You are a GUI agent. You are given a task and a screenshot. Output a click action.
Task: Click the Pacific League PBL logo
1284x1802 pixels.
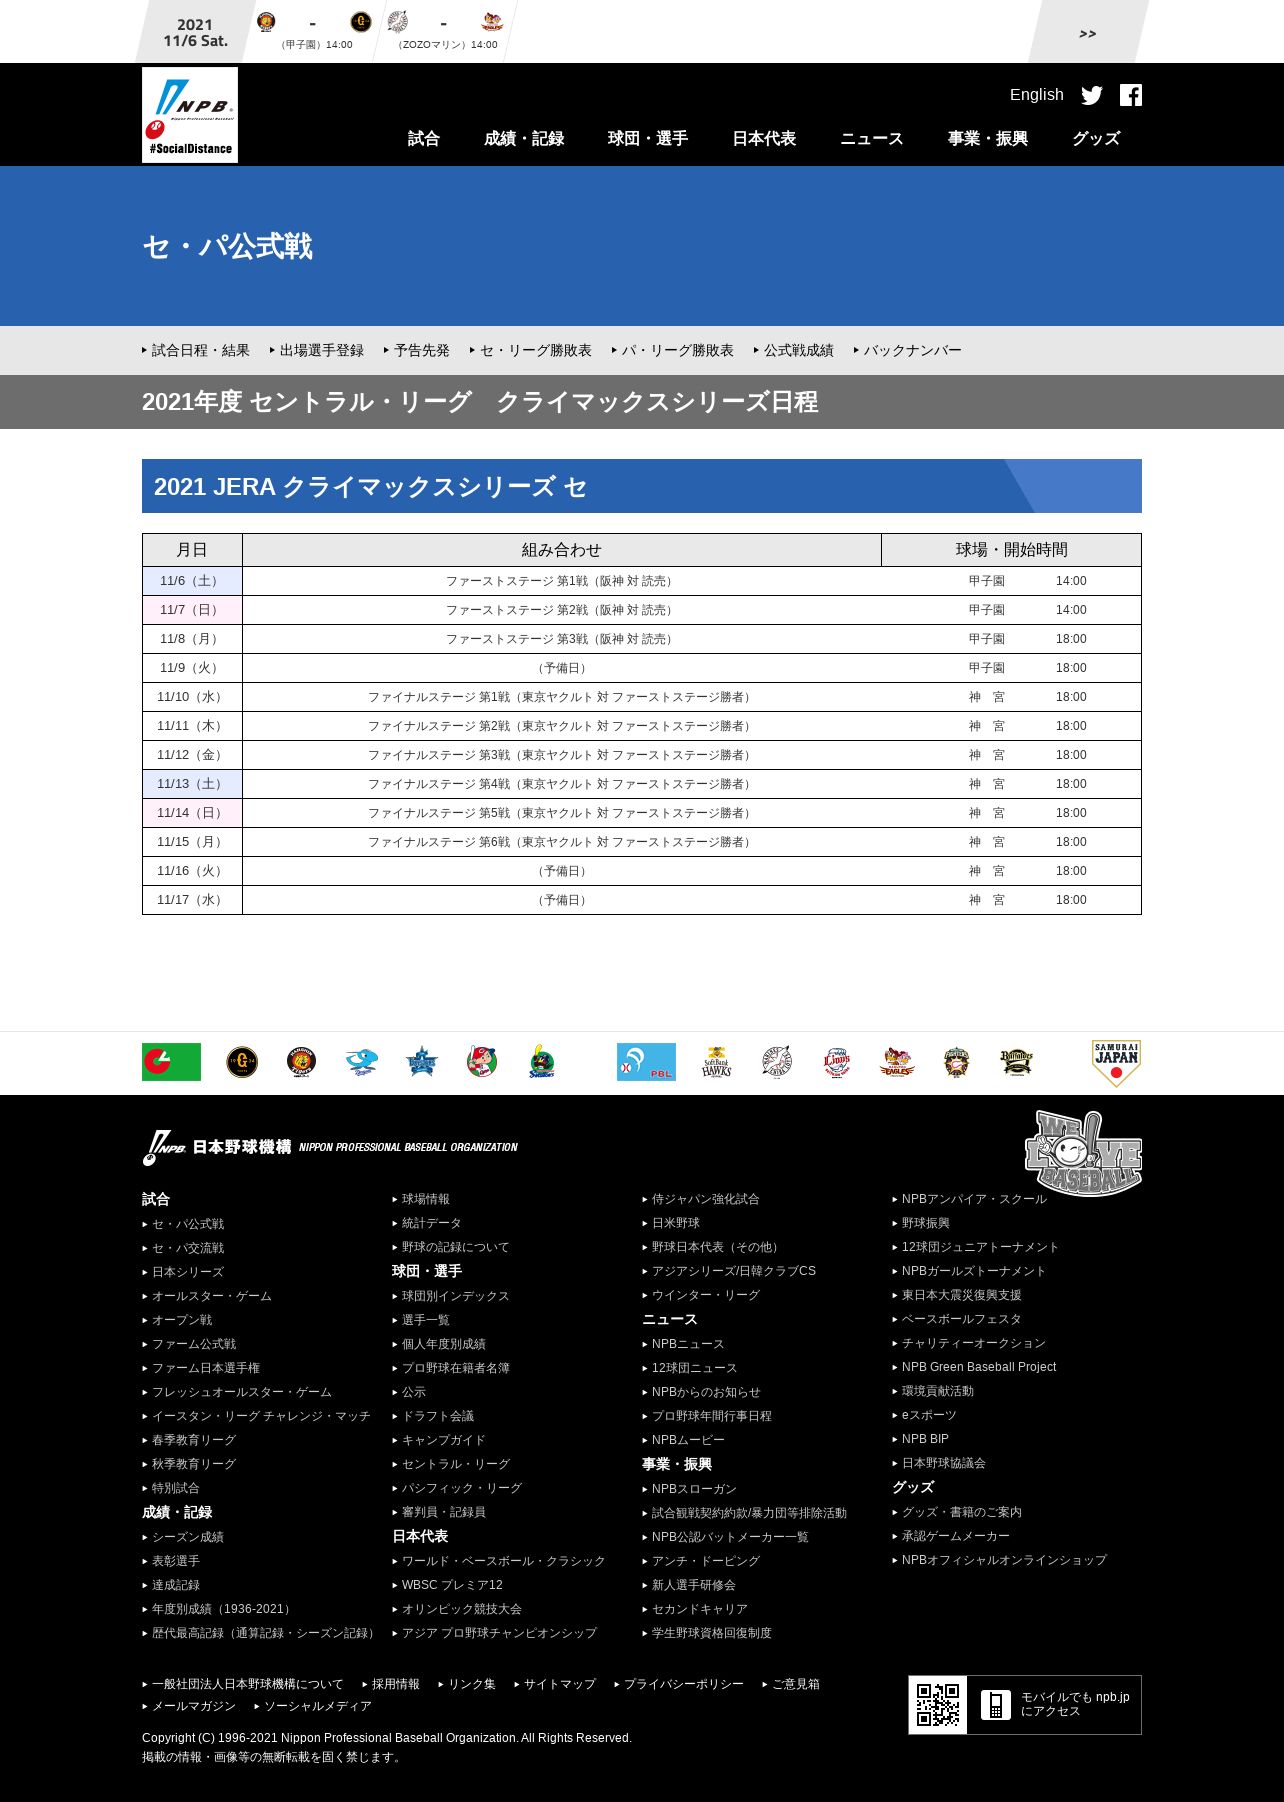(x=646, y=1062)
